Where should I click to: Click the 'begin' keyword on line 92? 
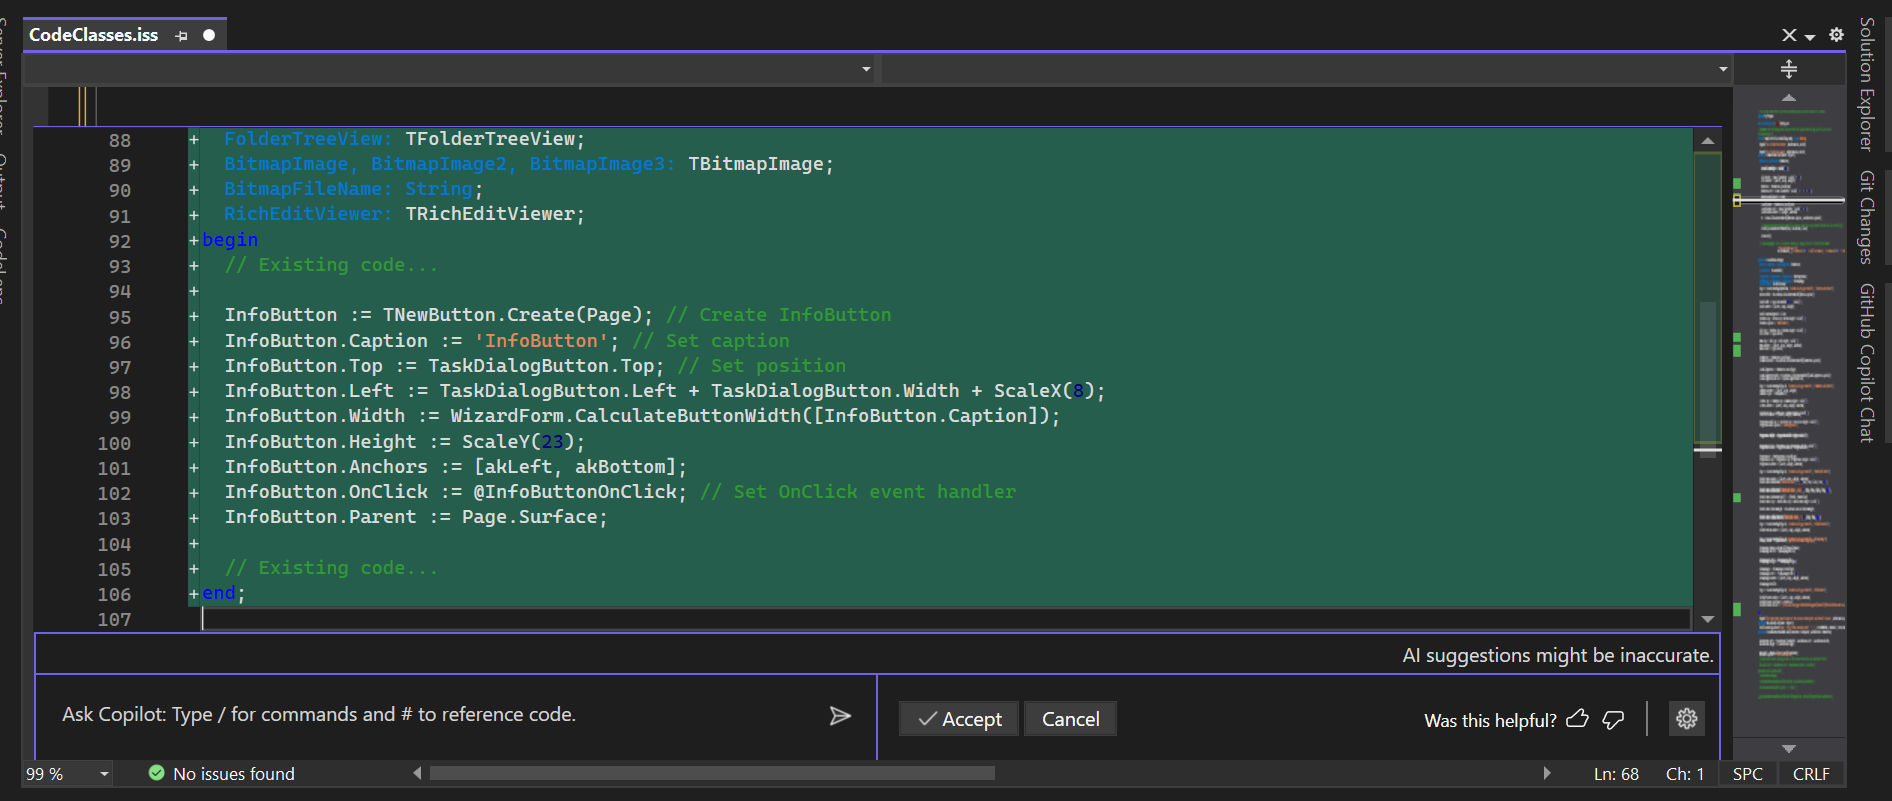230,240
